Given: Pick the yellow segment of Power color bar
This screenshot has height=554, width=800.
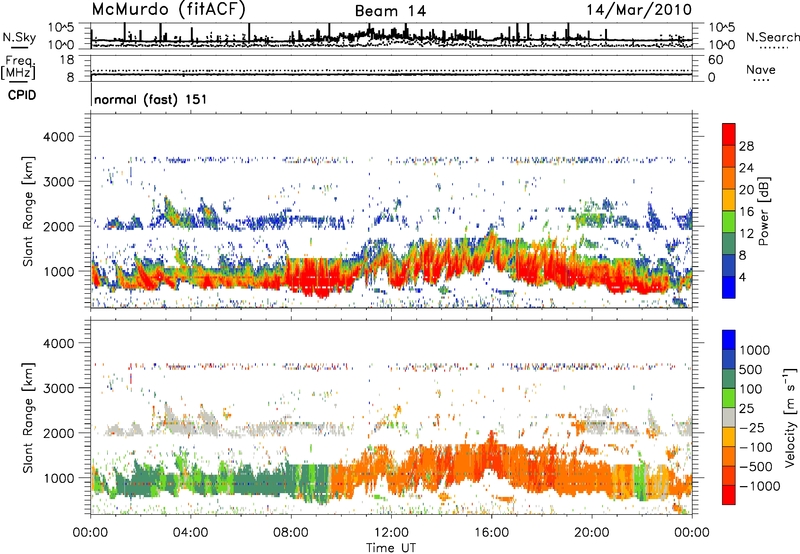Looking at the screenshot, I should click(x=729, y=200).
